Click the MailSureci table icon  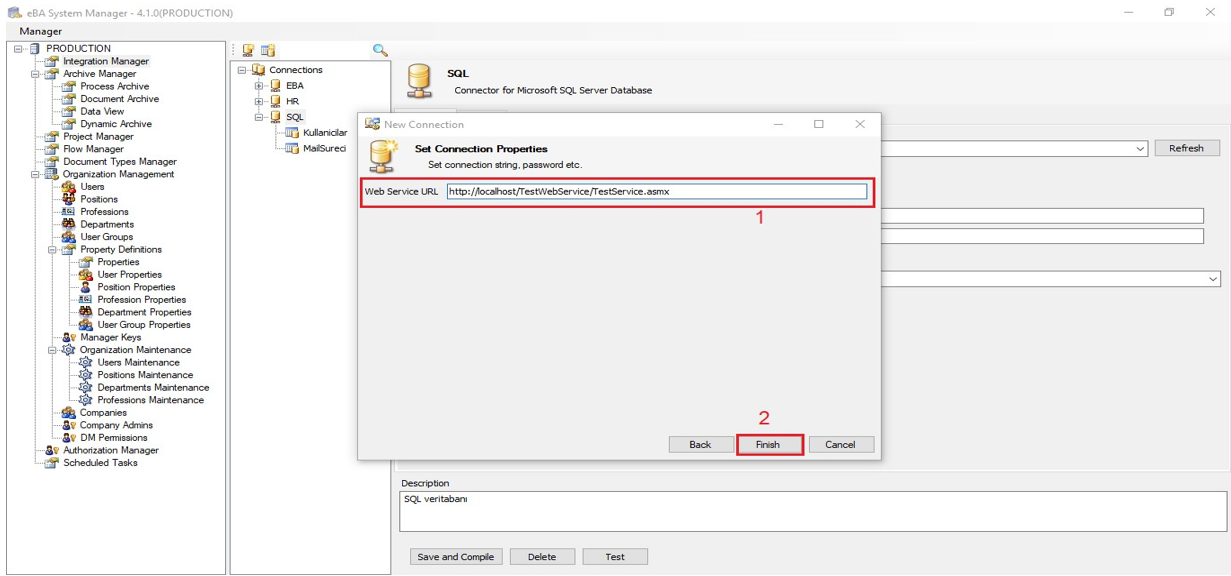[292, 148]
